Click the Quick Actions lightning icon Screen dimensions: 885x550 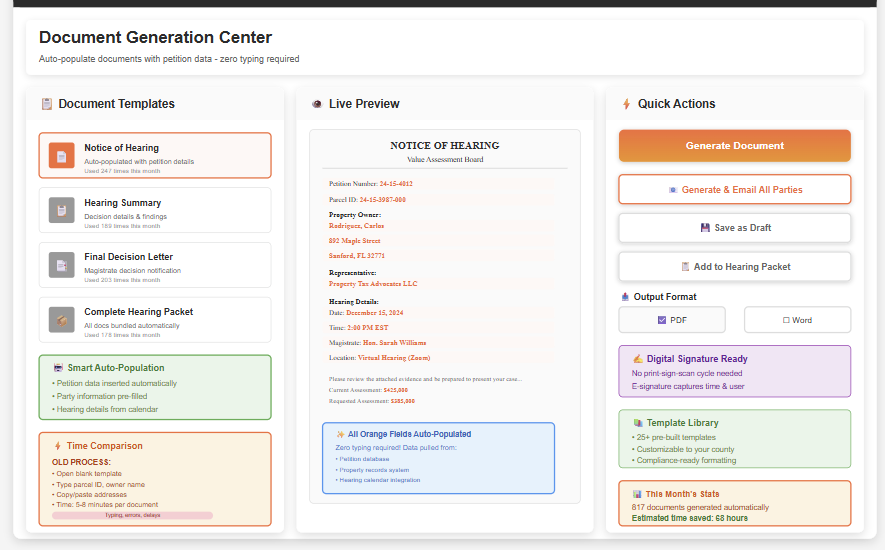tap(626, 104)
